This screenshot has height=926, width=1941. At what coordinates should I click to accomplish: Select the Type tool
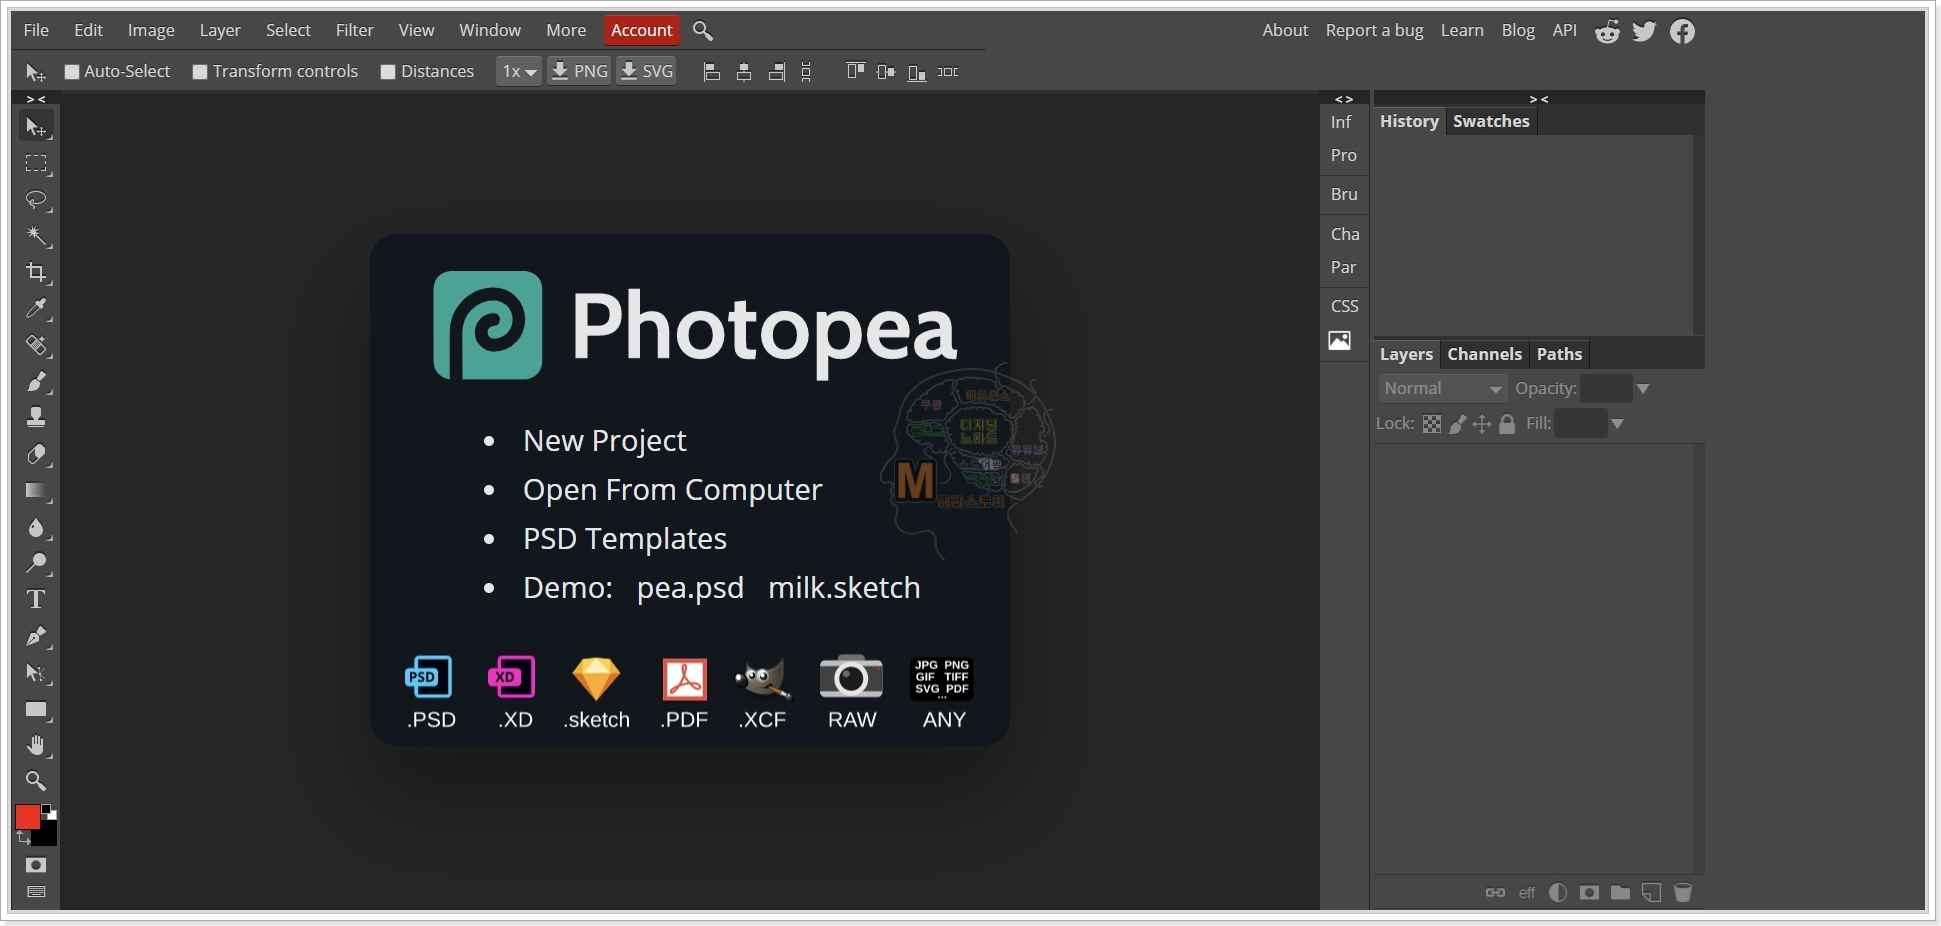(x=36, y=599)
